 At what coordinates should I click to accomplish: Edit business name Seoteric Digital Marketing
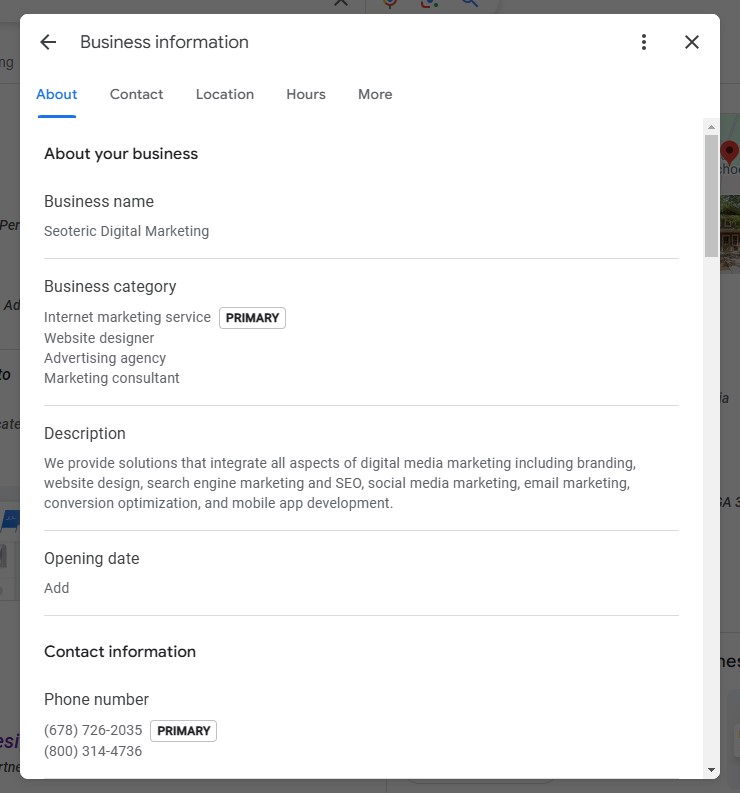click(126, 231)
